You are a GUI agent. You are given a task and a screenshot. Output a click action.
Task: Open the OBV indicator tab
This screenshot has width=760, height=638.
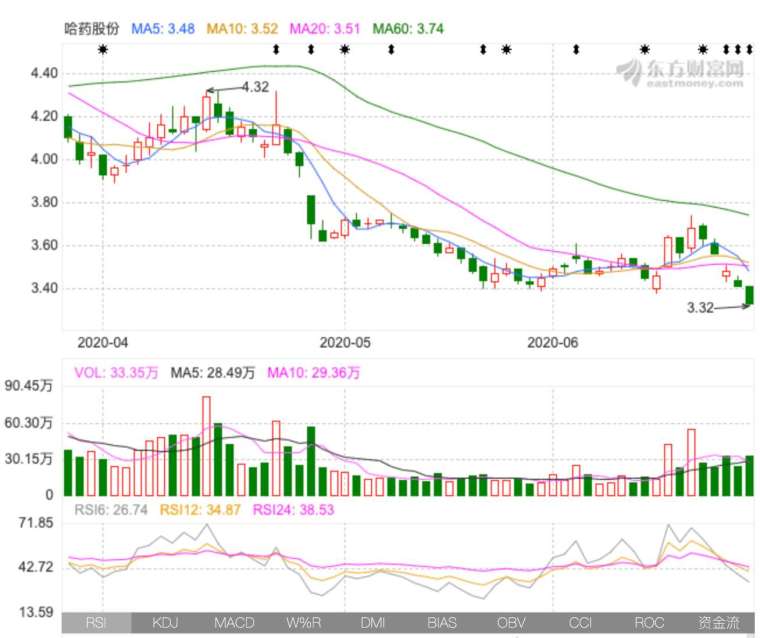(x=511, y=622)
